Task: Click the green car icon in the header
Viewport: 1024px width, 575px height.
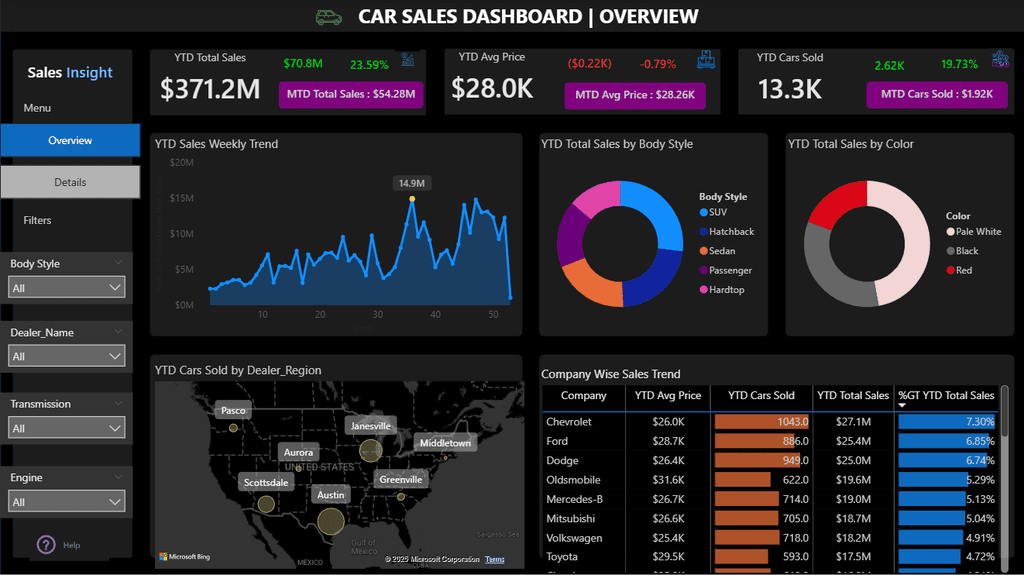Action: 328,17
